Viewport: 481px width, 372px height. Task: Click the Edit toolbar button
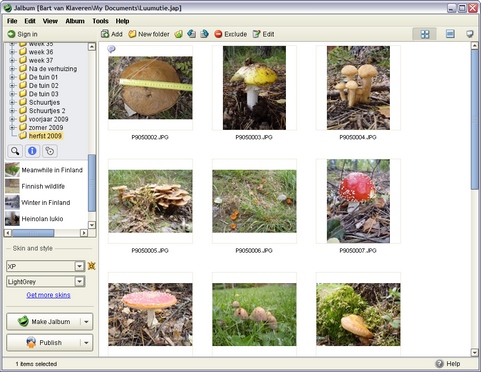263,34
